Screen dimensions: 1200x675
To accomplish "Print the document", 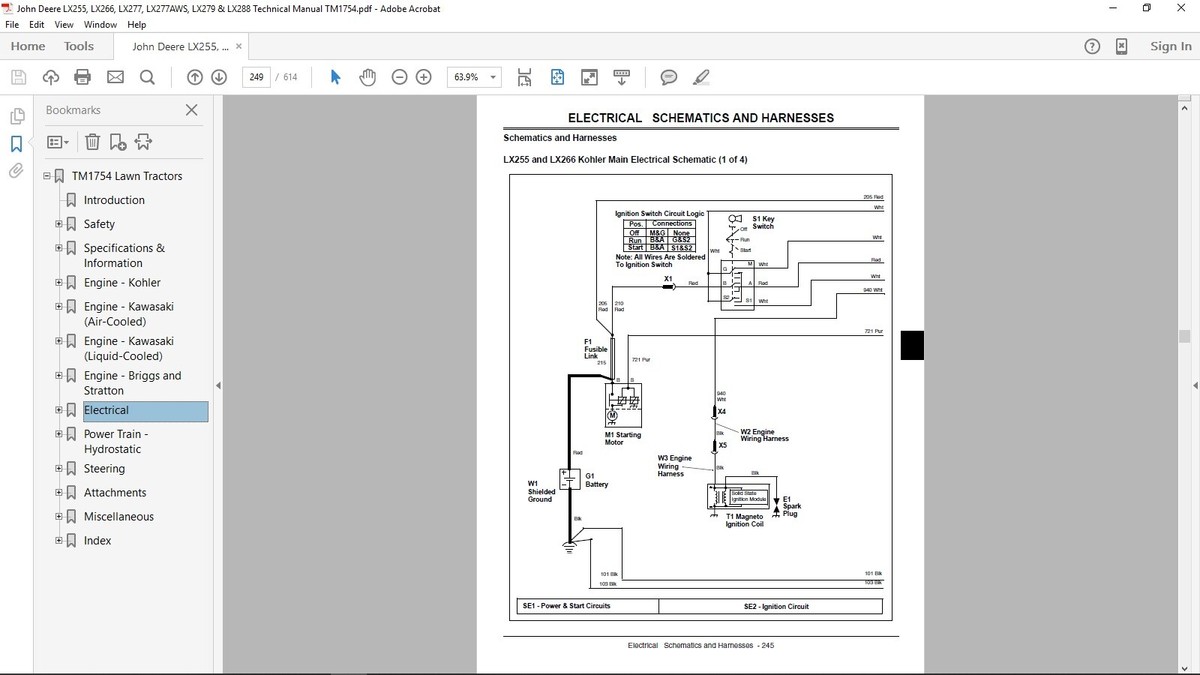I will 83,76.
